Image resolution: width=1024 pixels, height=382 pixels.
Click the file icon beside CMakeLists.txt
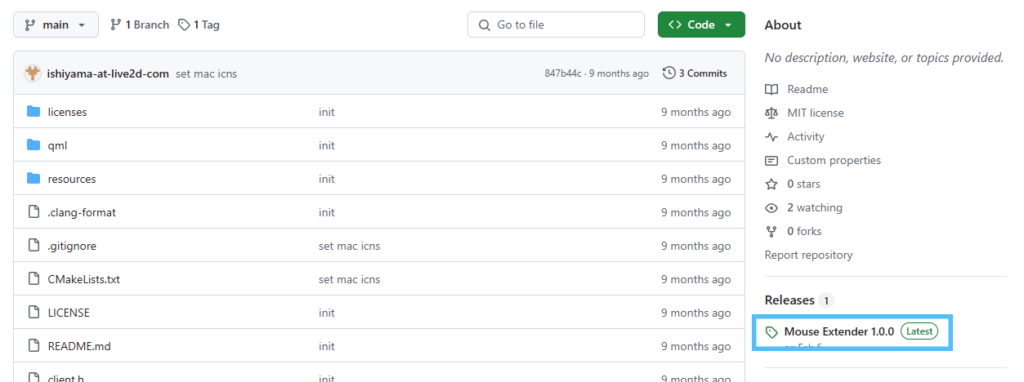pos(33,279)
